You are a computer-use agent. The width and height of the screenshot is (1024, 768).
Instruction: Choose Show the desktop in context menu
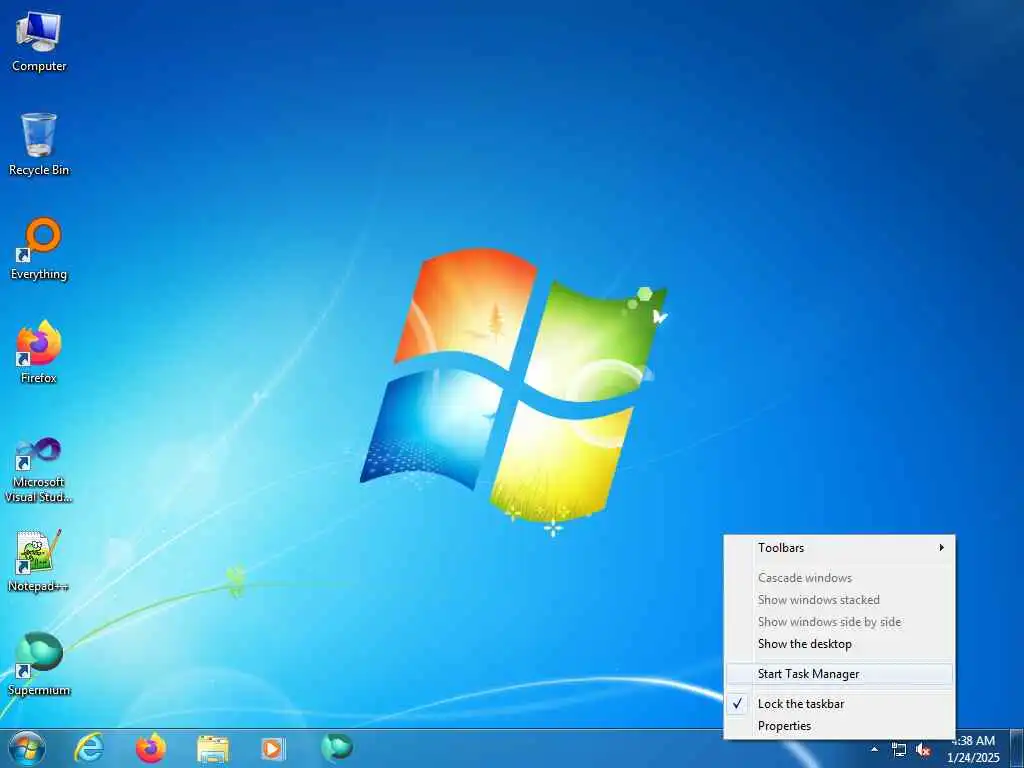tap(839, 644)
